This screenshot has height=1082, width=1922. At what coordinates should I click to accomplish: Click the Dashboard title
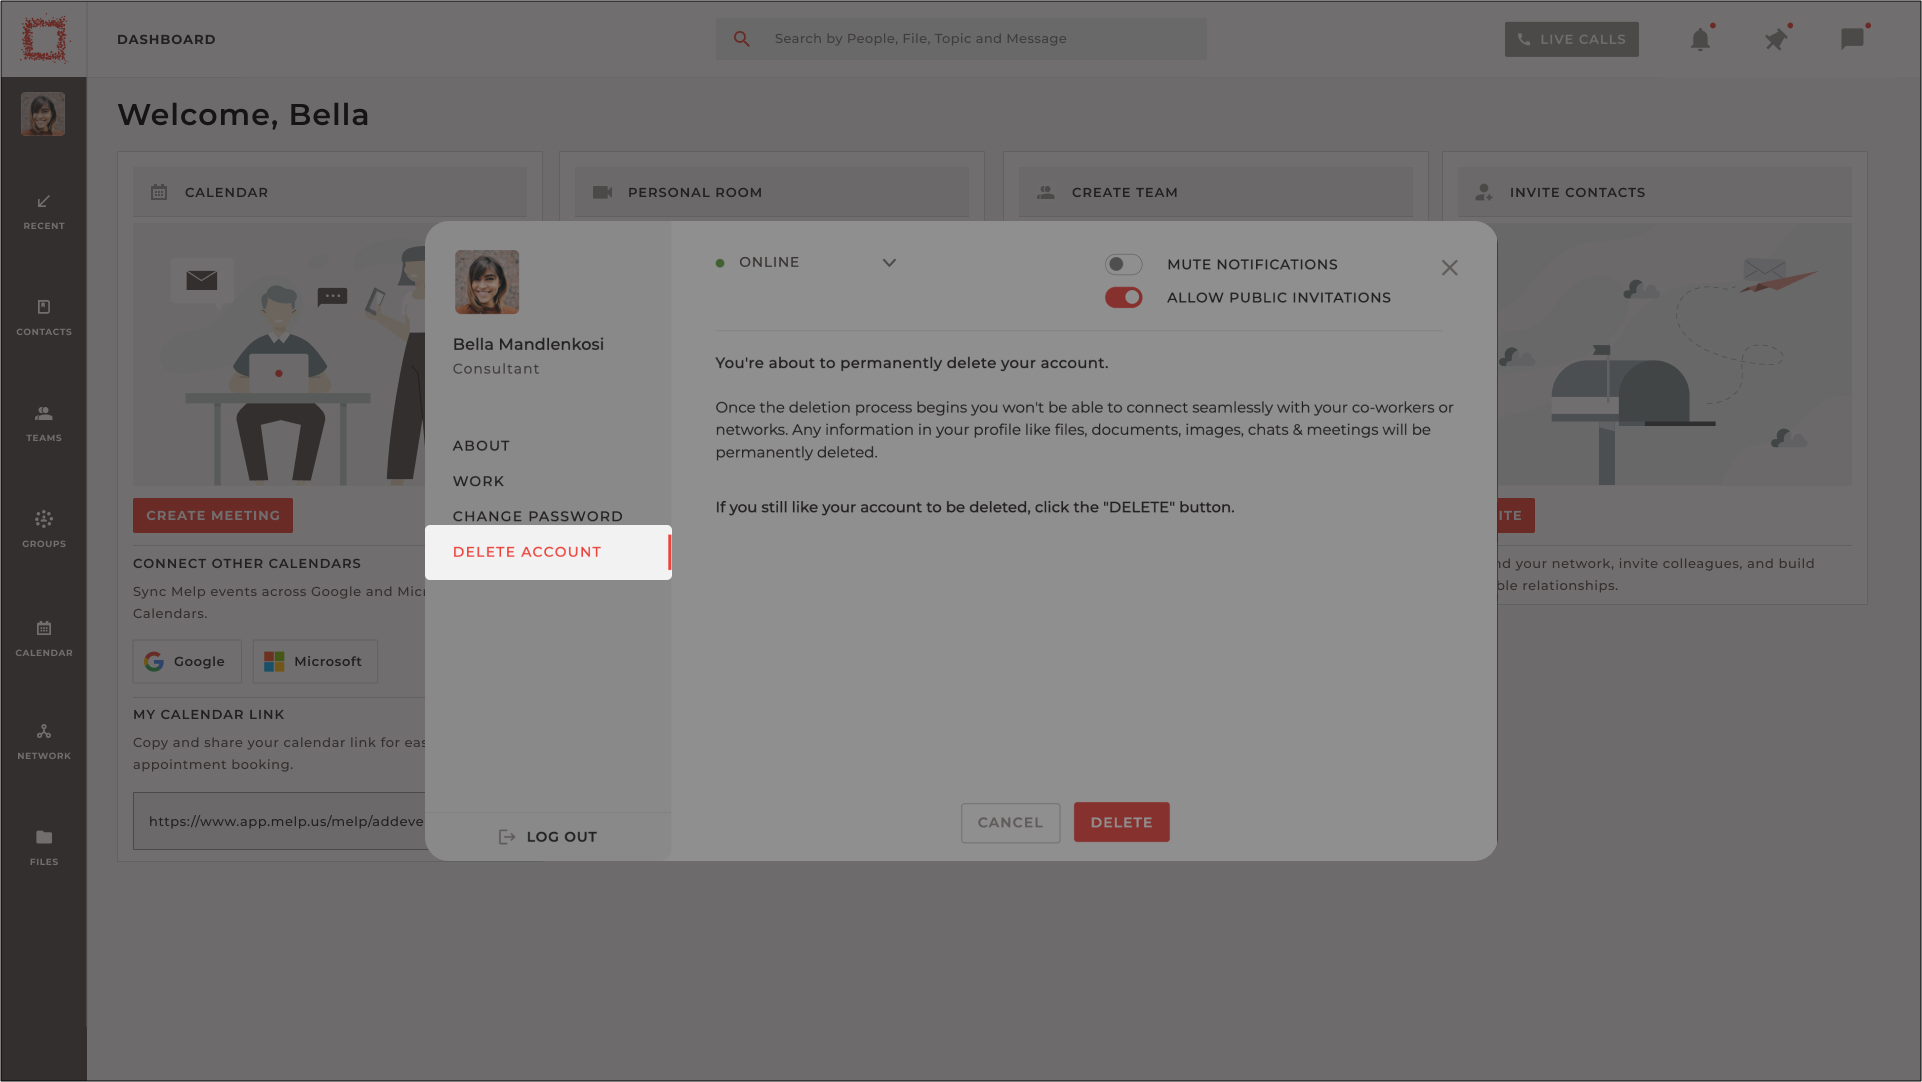point(166,39)
